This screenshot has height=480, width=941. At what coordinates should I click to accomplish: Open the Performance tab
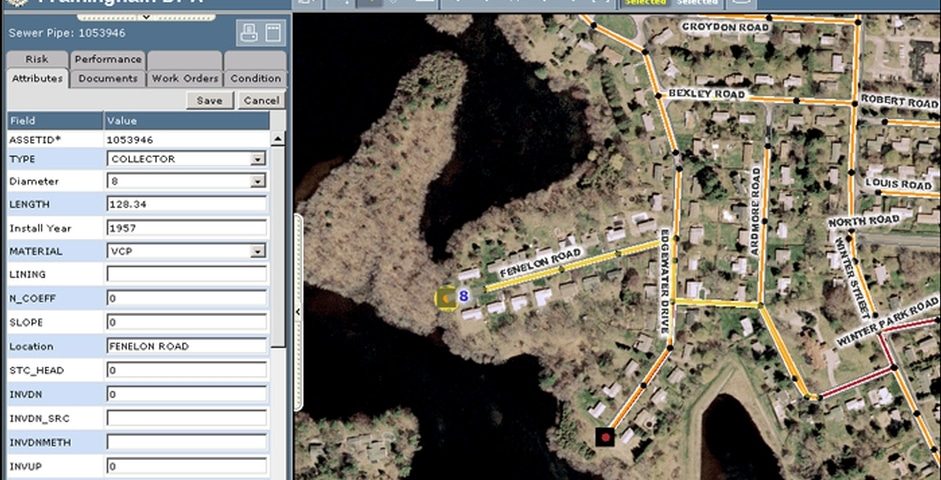click(108, 59)
